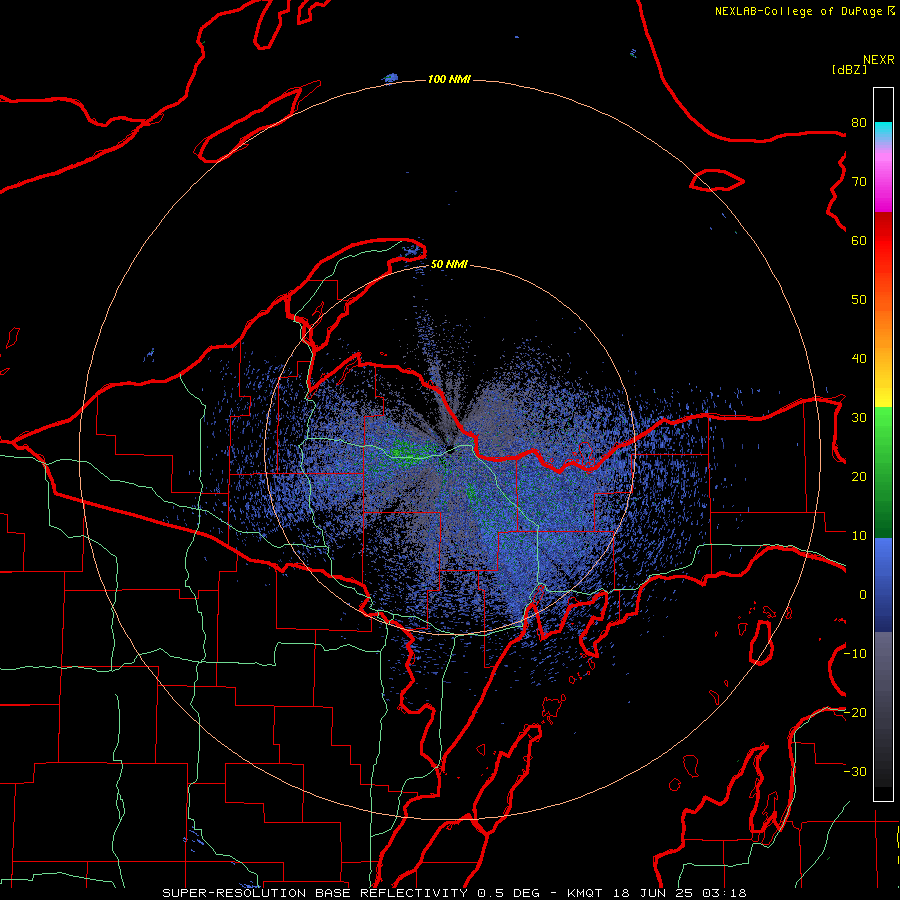The height and width of the screenshot is (900, 900).
Task: Click the 50 dBZ scale value
Action: 859,300
